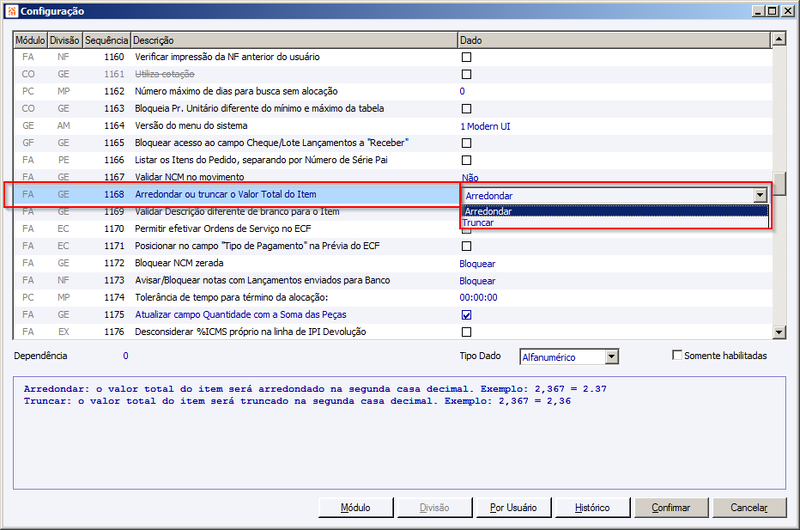Click the Bloquear value in row 1172

click(x=478, y=264)
